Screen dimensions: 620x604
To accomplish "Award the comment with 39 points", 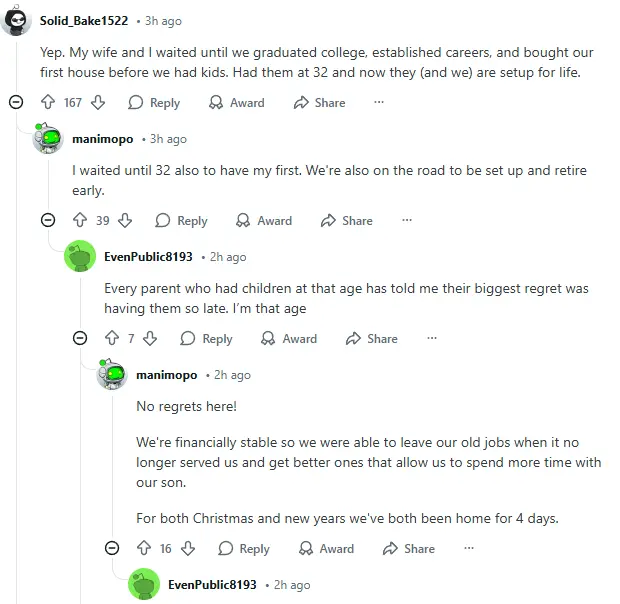I will pyautogui.click(x=264, y=220).
